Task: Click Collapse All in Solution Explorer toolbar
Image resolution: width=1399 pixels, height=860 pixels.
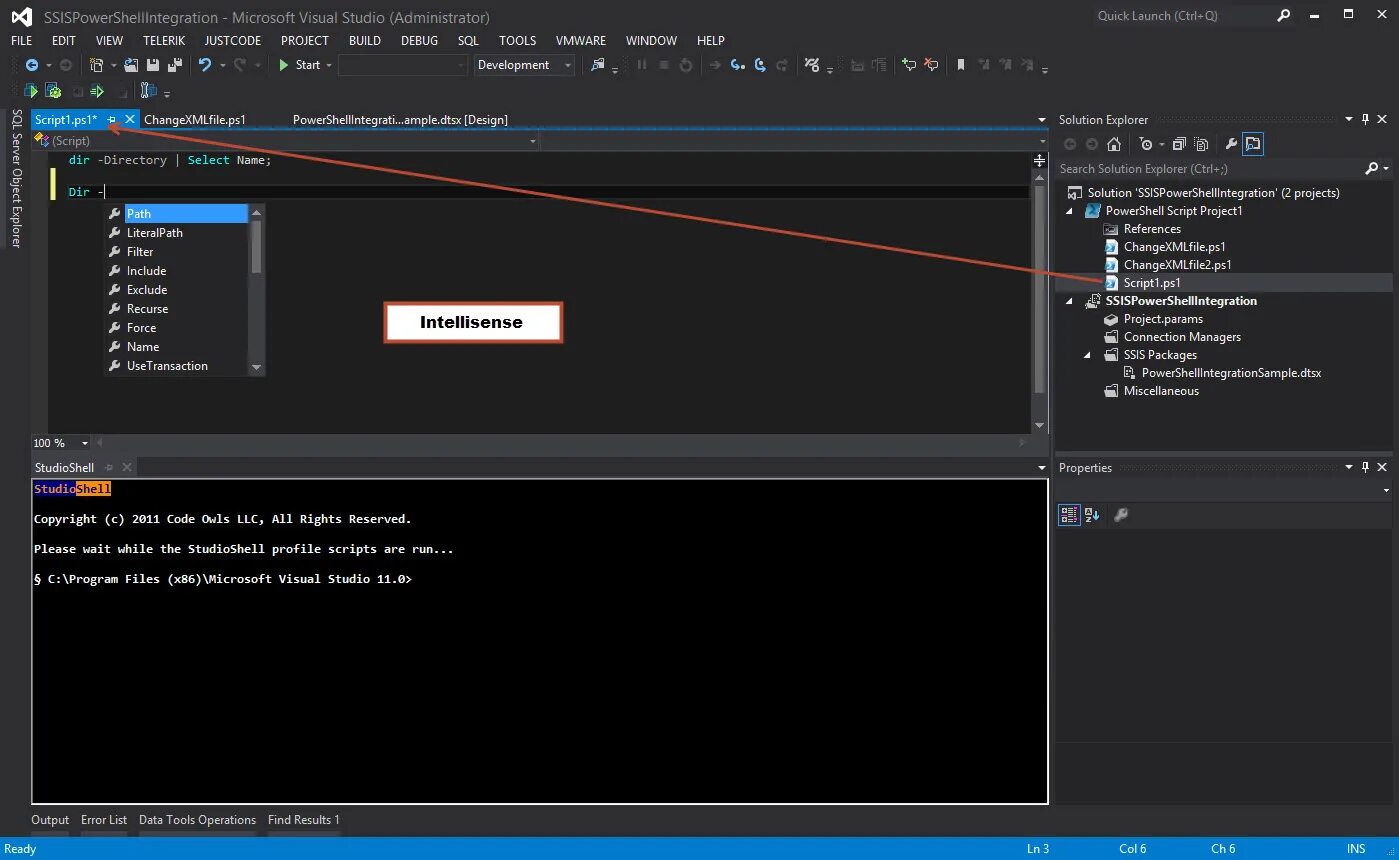Action: click(x=1179, y=144)
